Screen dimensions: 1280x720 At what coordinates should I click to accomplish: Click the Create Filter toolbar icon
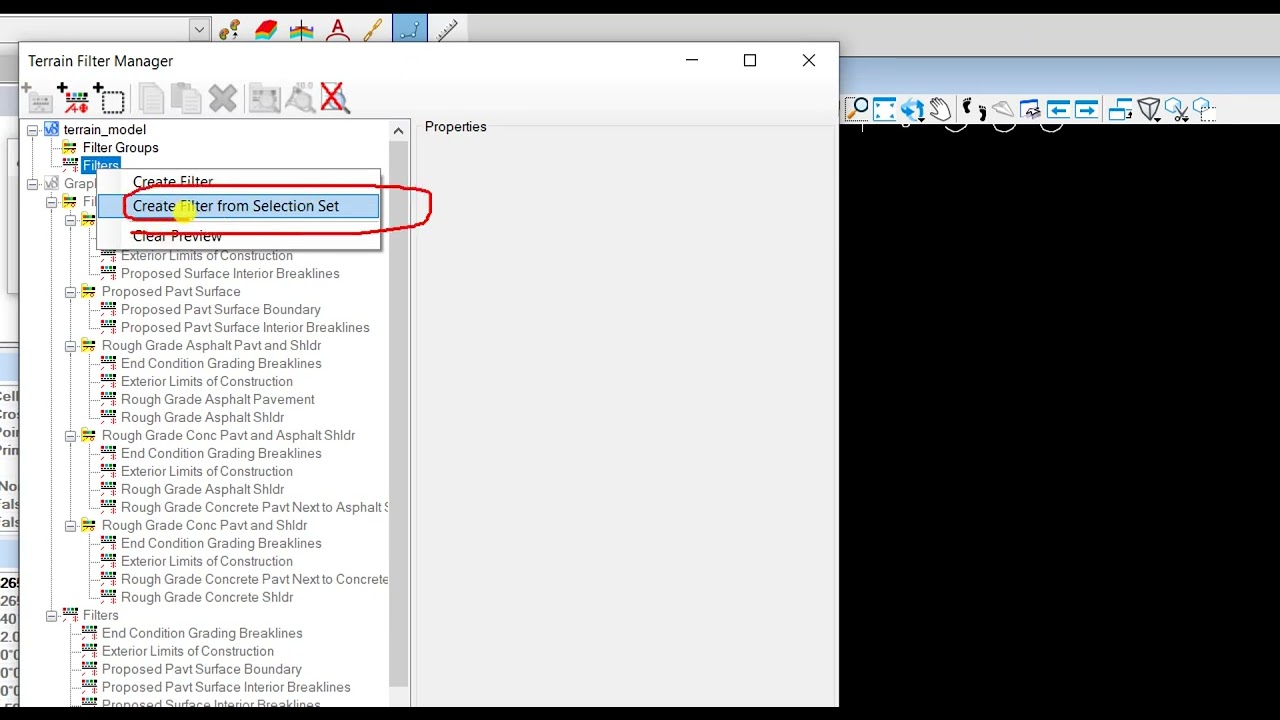[x=75, y=98]
